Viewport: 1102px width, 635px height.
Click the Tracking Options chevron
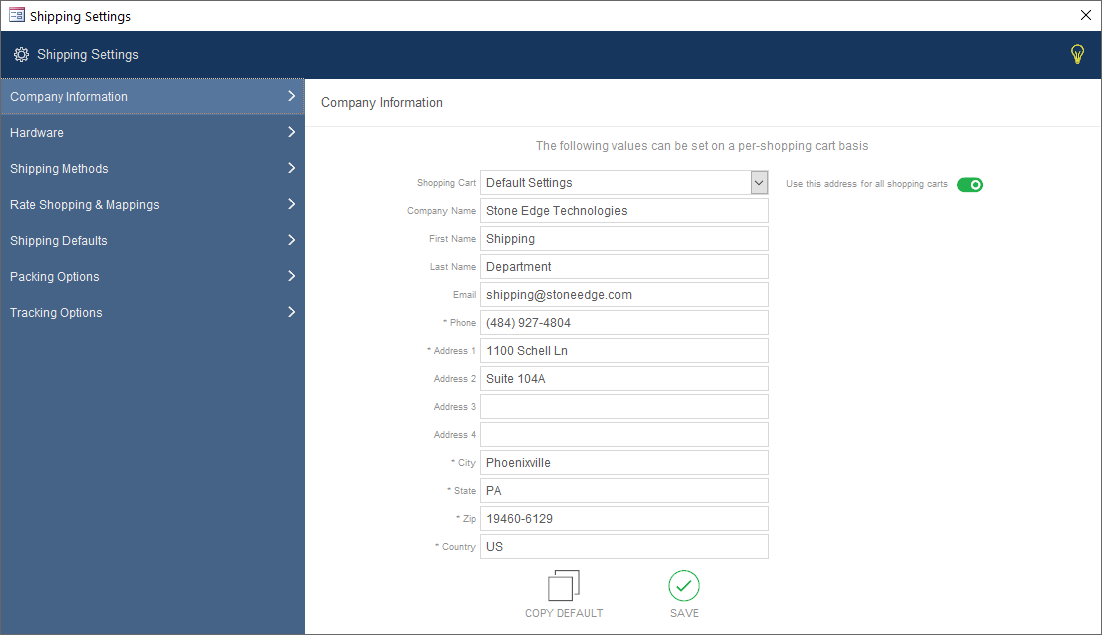(291, 312)
